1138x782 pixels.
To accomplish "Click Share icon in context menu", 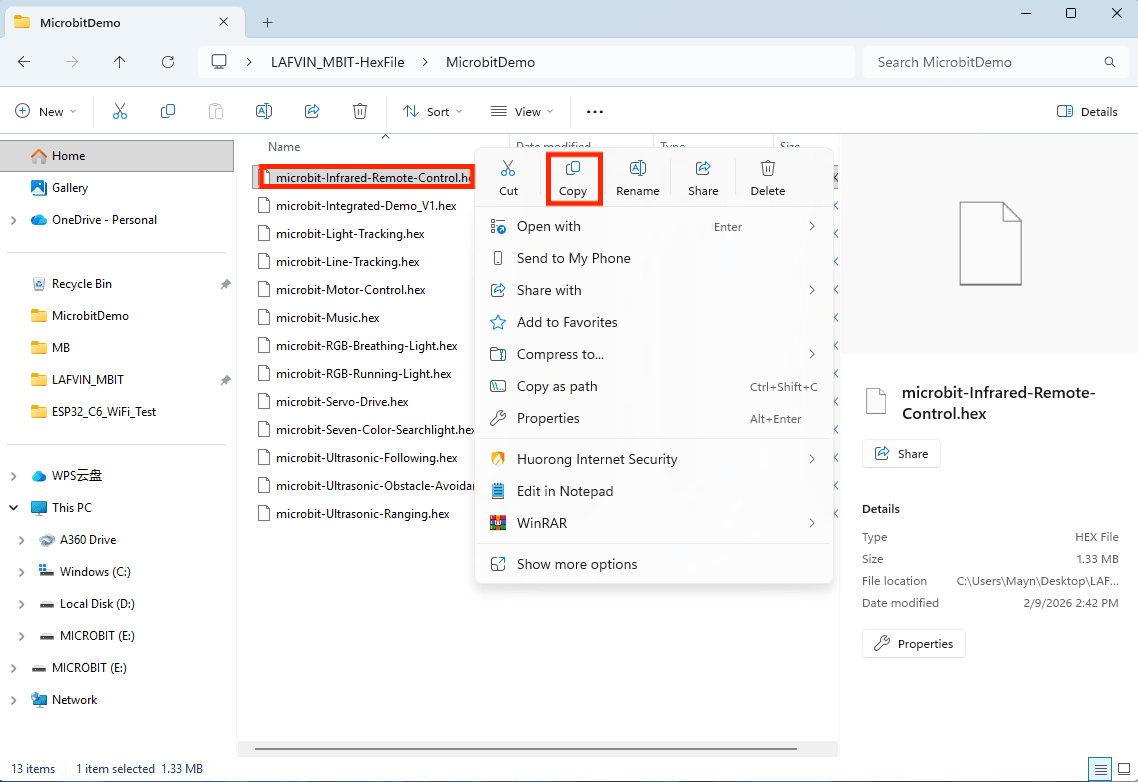I will [703, 168].
